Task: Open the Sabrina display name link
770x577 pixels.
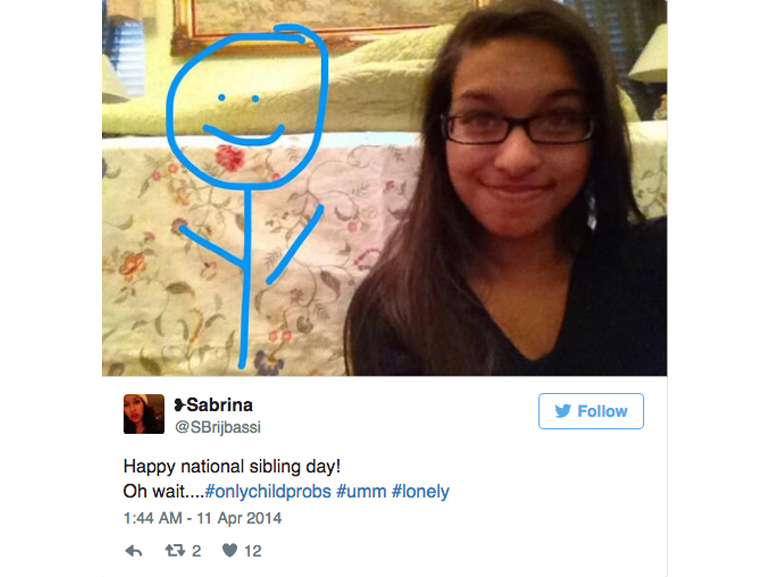Action: [x=220, y=405]
